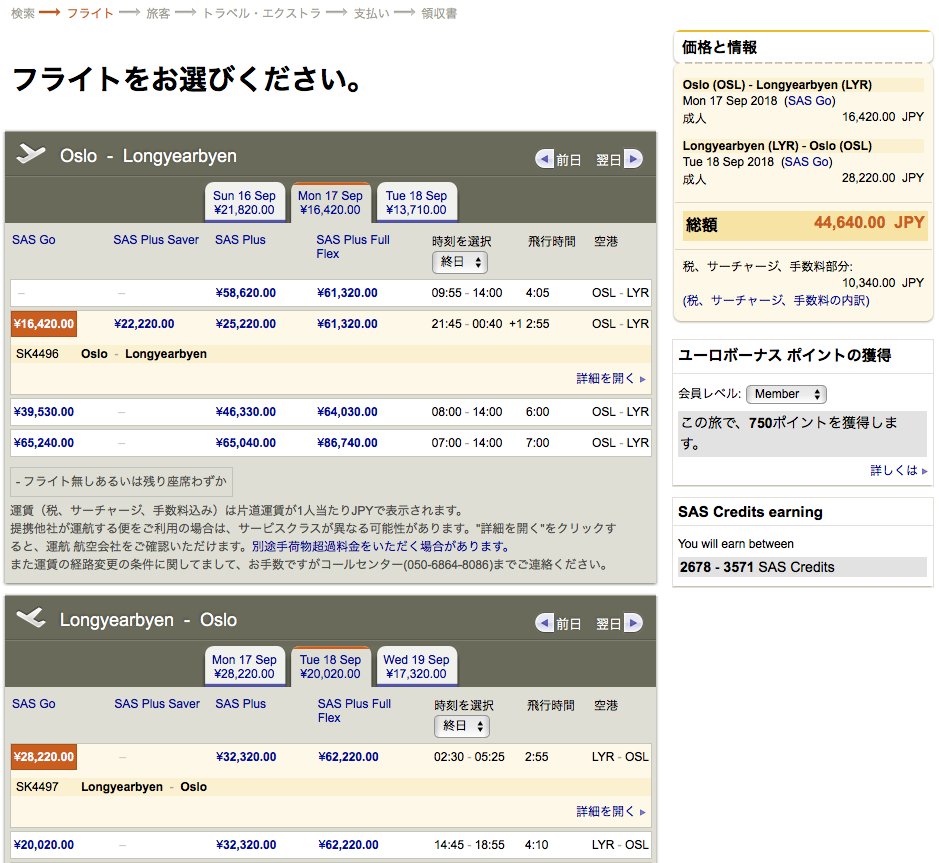Open the tax, surcharge and fee breakdown link
This screenshot has height=863, width=939.
click(x=776, y=301)
